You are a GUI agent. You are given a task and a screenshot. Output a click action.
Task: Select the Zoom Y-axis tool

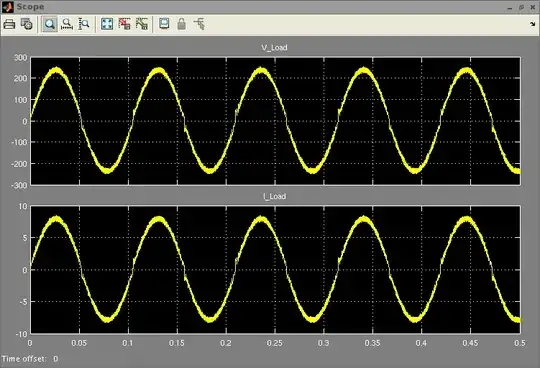84,24
